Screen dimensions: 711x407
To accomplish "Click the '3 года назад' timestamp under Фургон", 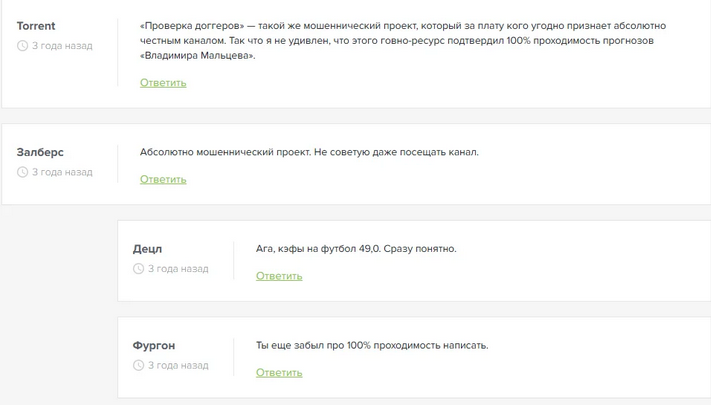I will [x=178, y=365].
